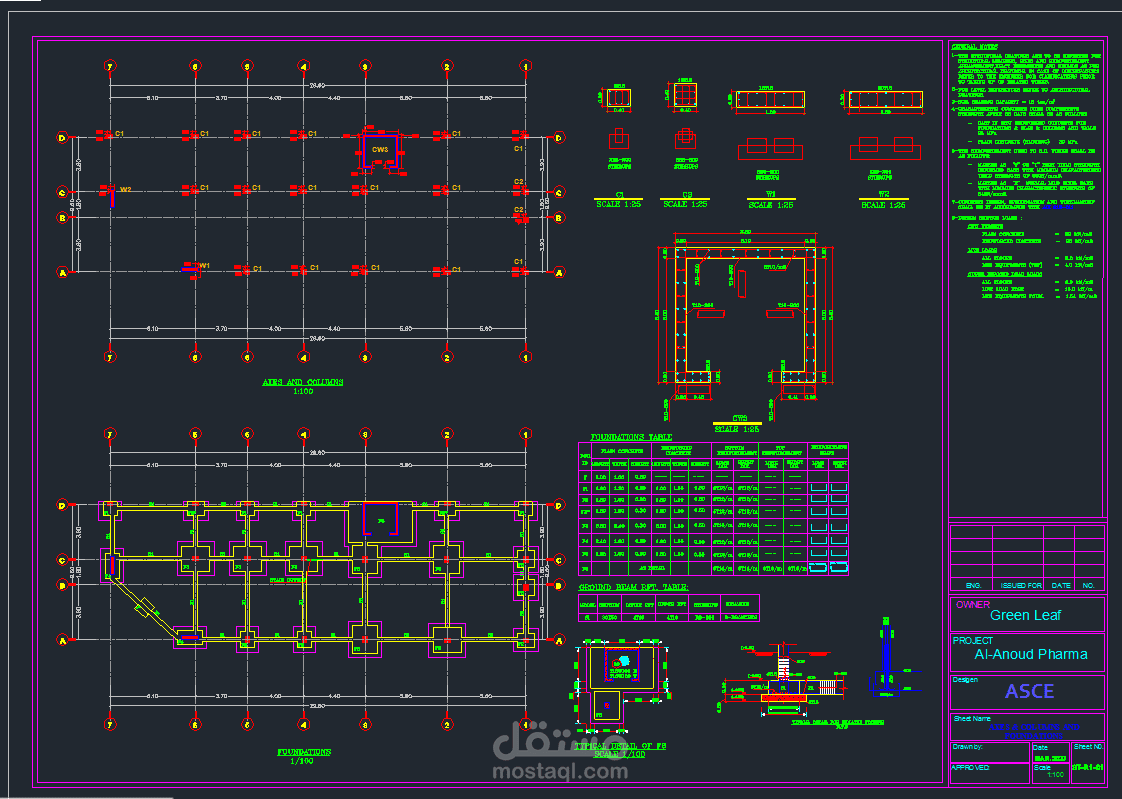Select the 'TYPICAL DETAIL OF F6' title

pos(620,746)
